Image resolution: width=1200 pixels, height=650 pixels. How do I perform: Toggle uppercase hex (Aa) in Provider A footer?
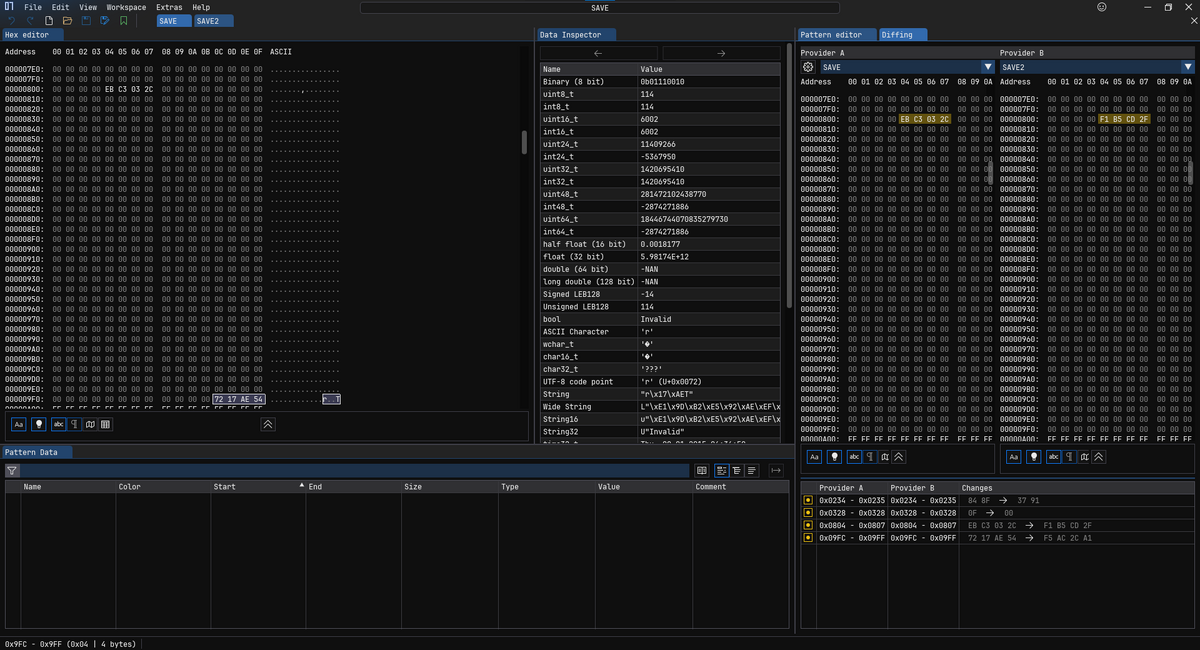[x=814, y=457]
